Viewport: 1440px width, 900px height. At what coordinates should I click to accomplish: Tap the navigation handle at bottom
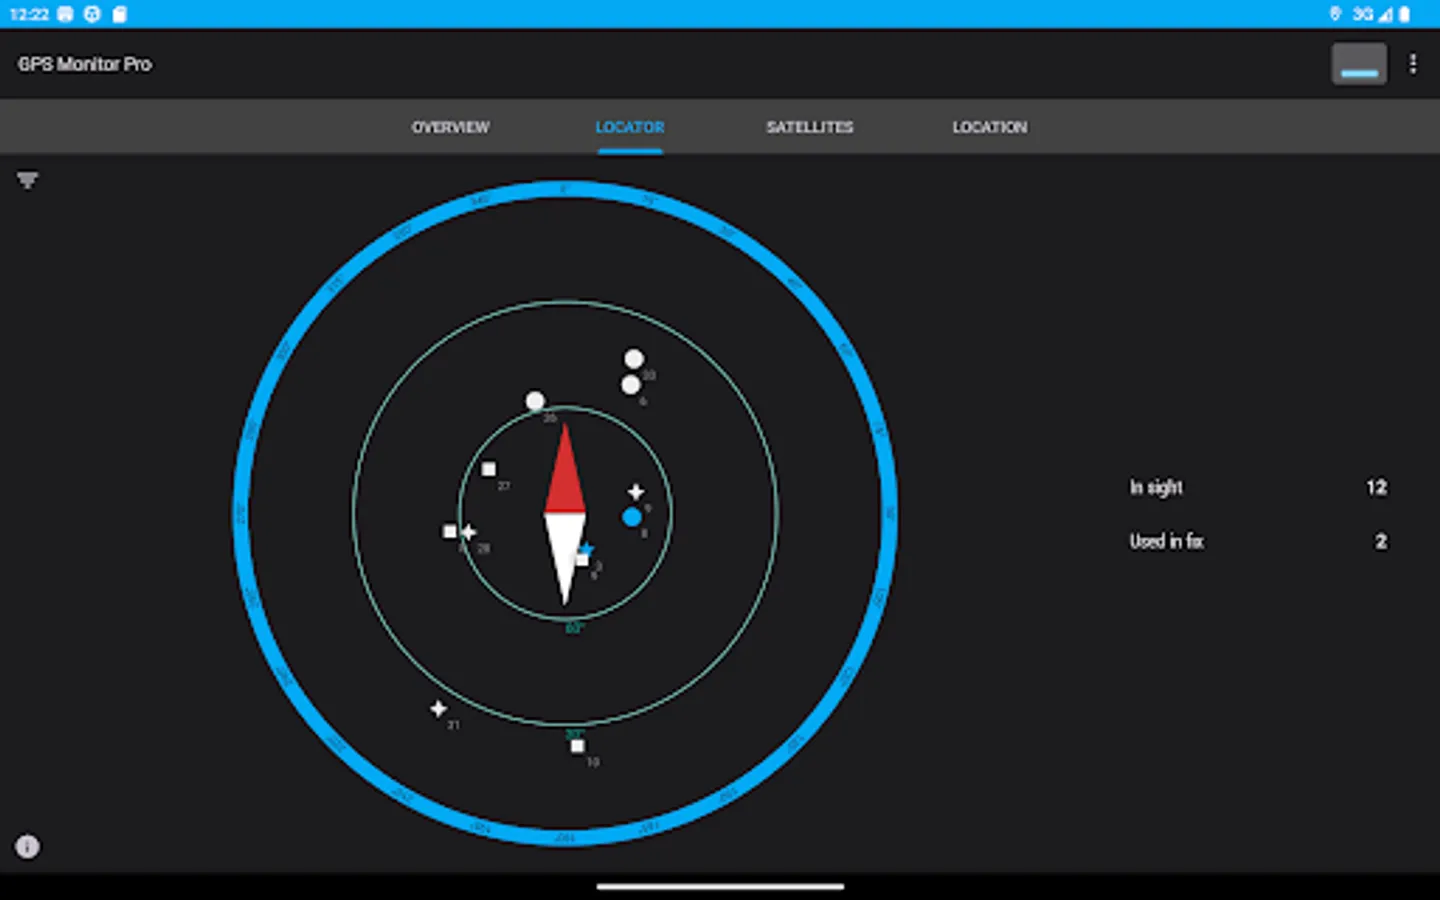[x=720, y=886]
